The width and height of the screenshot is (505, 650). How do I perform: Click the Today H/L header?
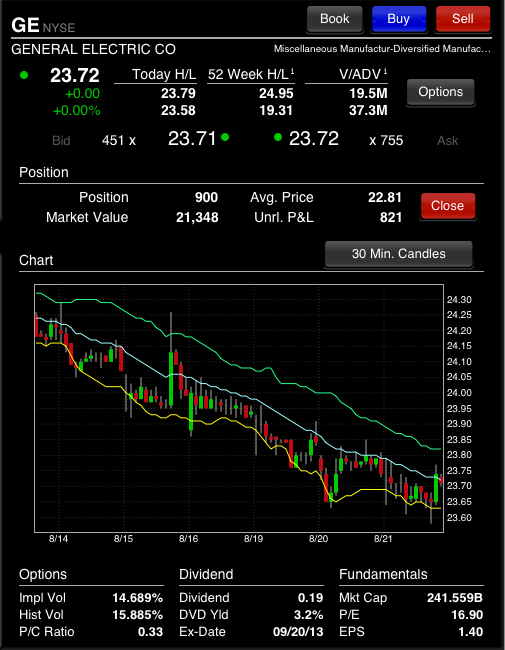pos(164,74)
